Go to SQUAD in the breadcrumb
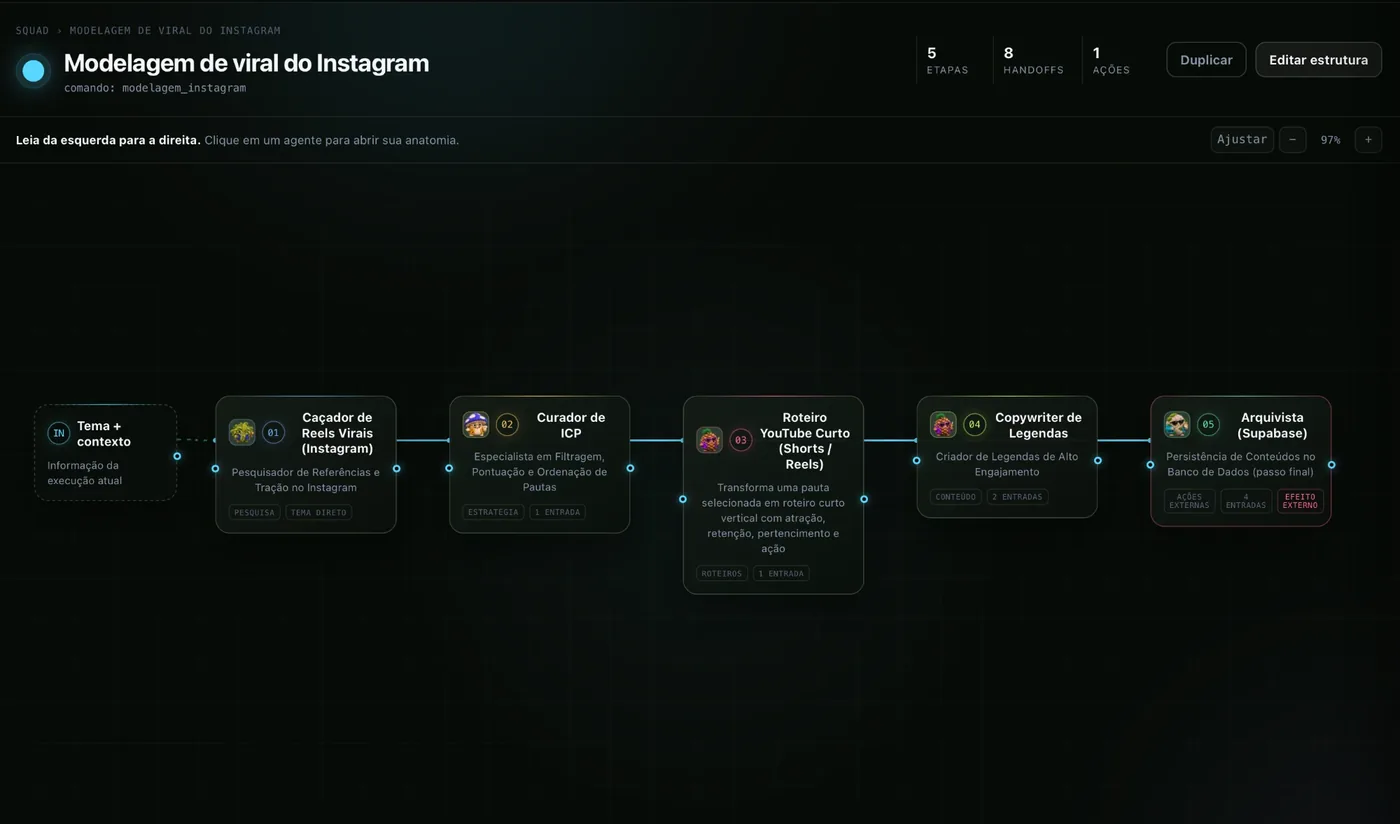1400x824 pixels. [32, 31]
